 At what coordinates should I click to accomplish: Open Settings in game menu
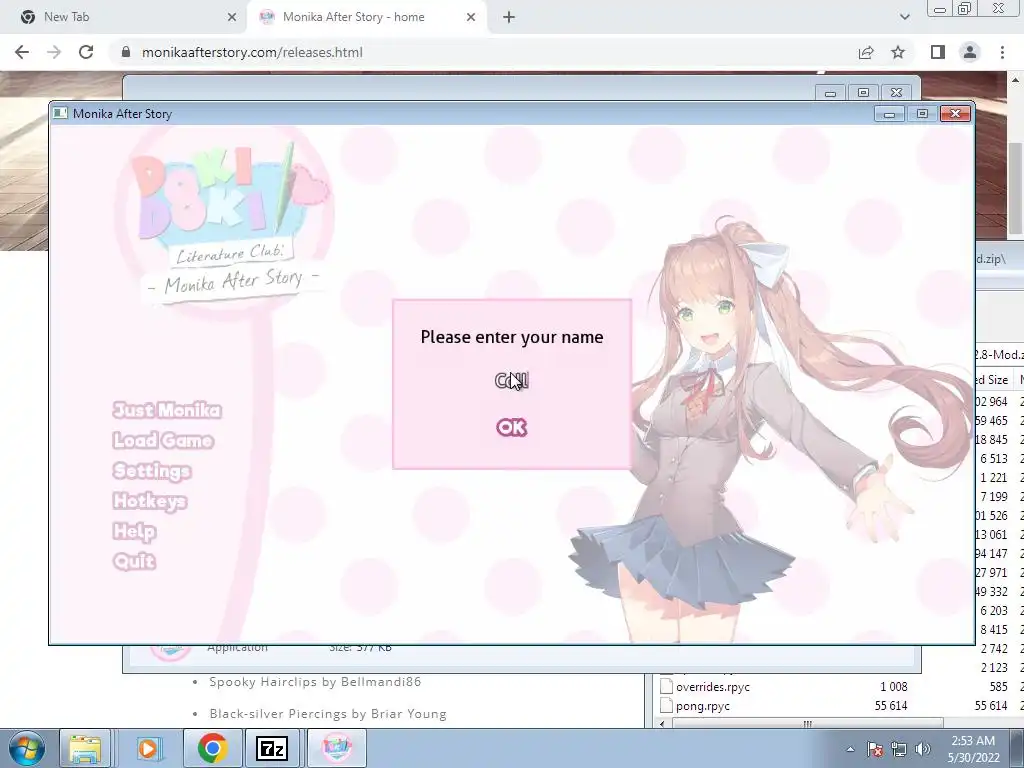pyautogui.click(x=152, y=470)
